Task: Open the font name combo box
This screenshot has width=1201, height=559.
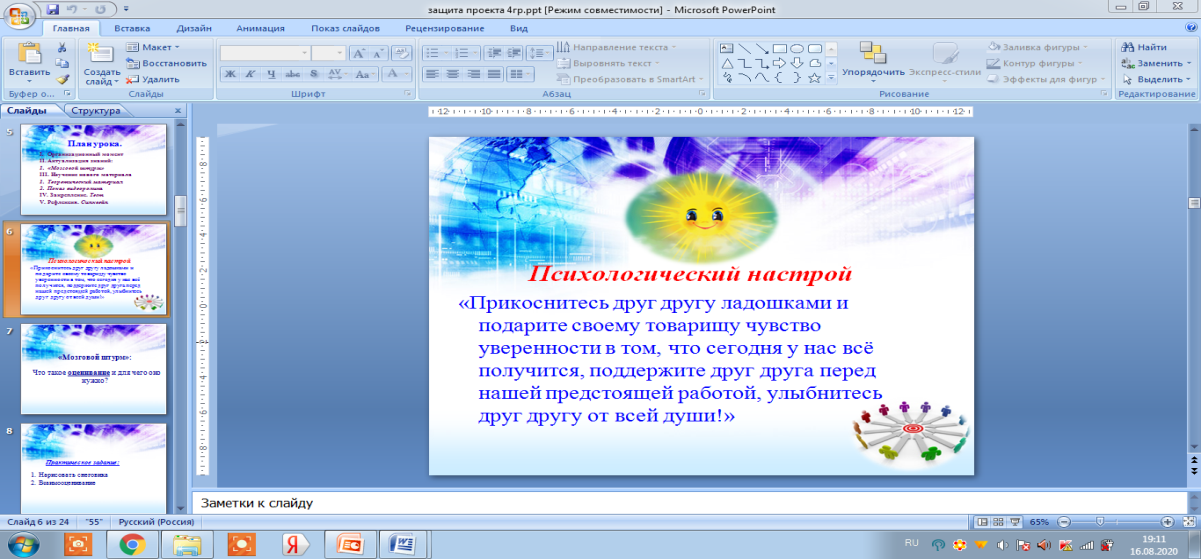Action: tap(265, 53)
